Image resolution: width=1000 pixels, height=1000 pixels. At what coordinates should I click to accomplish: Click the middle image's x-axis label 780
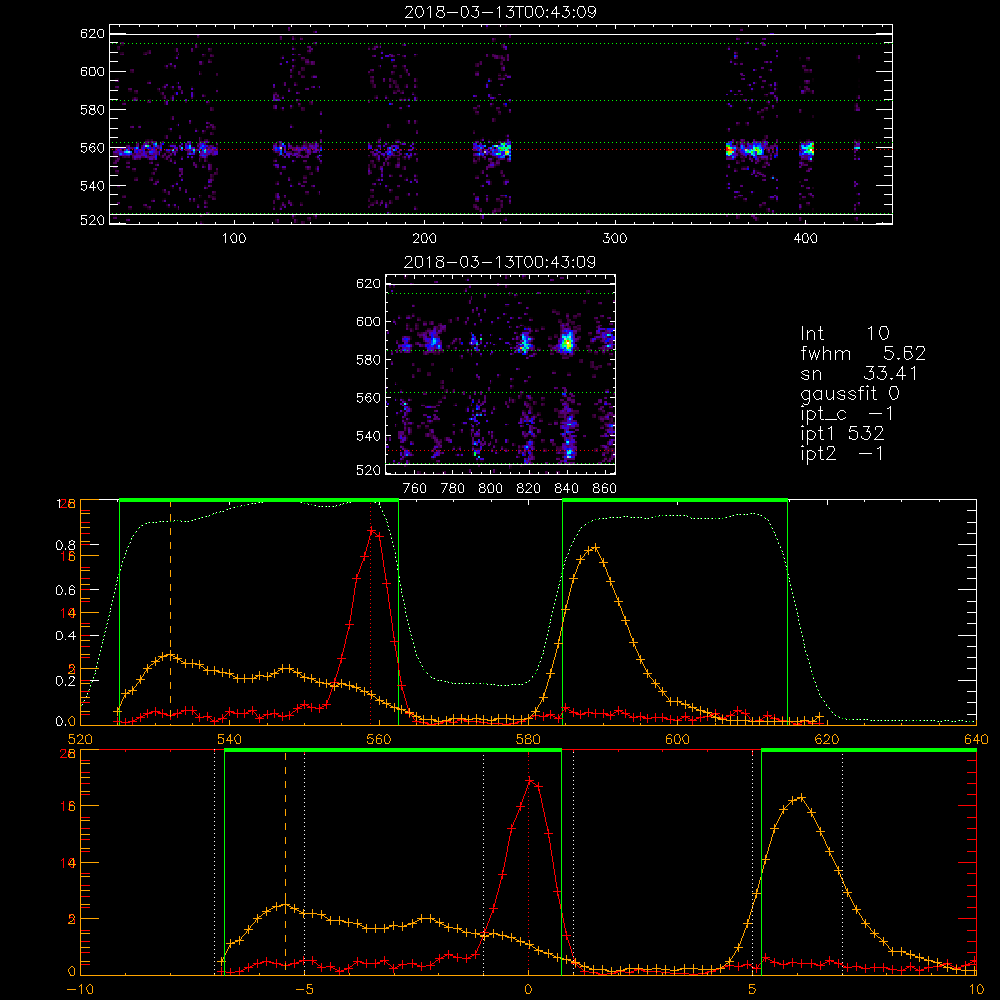[x=453, y=489]
